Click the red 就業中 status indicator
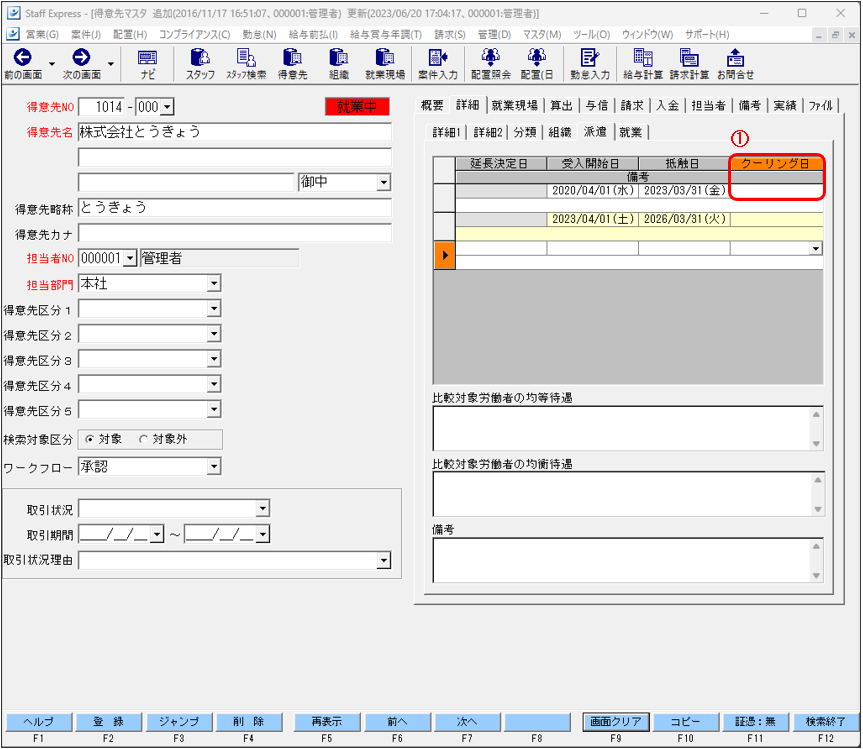The image size is (863, 749). 357,107
